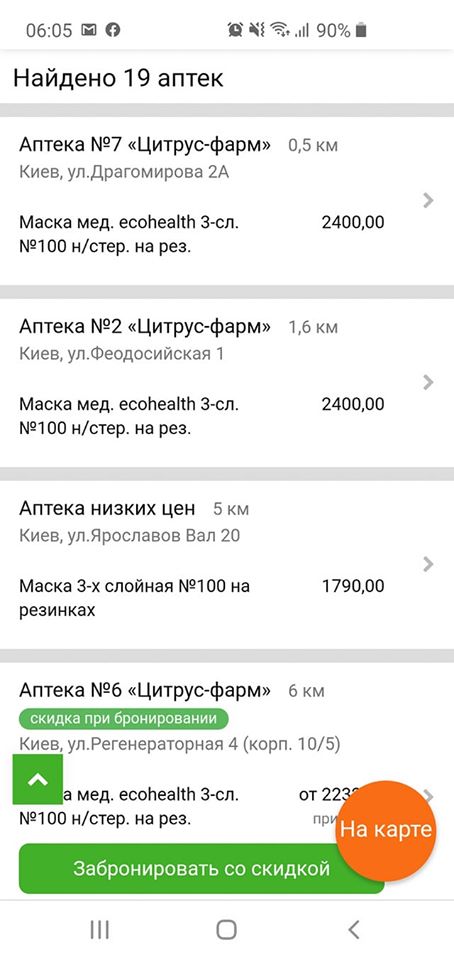Screen dimensions: 454x960
Task: Expand Аптека №2 chevron on Феодосийская
Action: click(x=429, y=382)
